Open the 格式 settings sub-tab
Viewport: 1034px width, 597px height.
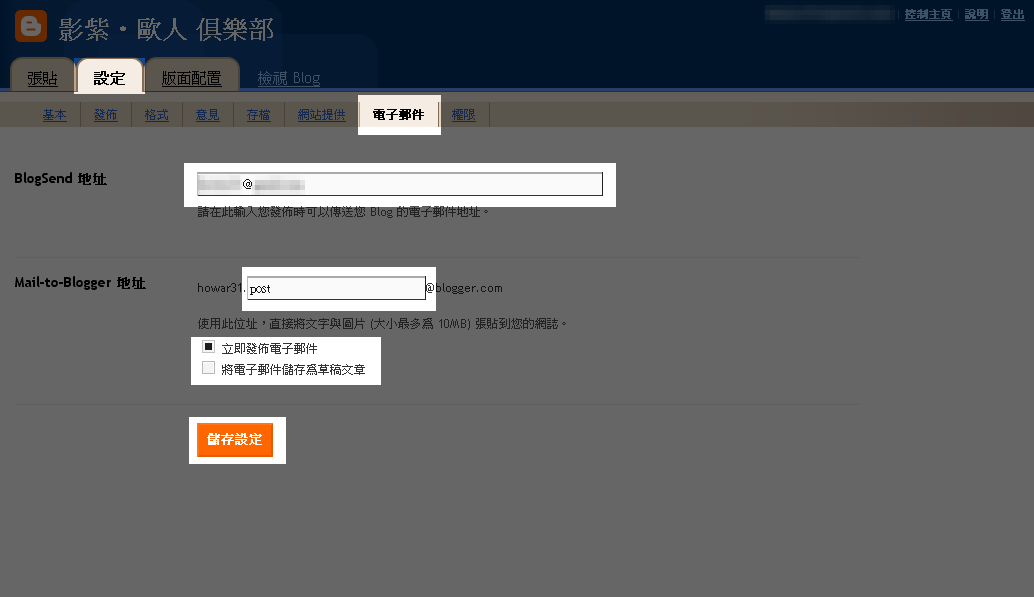pyautogui.click(x=156, y=115)
